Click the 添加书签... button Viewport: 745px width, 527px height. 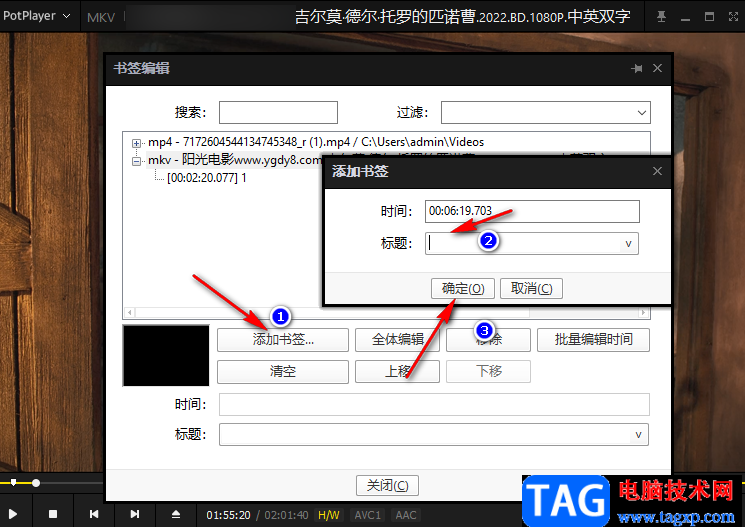point(283,340)
